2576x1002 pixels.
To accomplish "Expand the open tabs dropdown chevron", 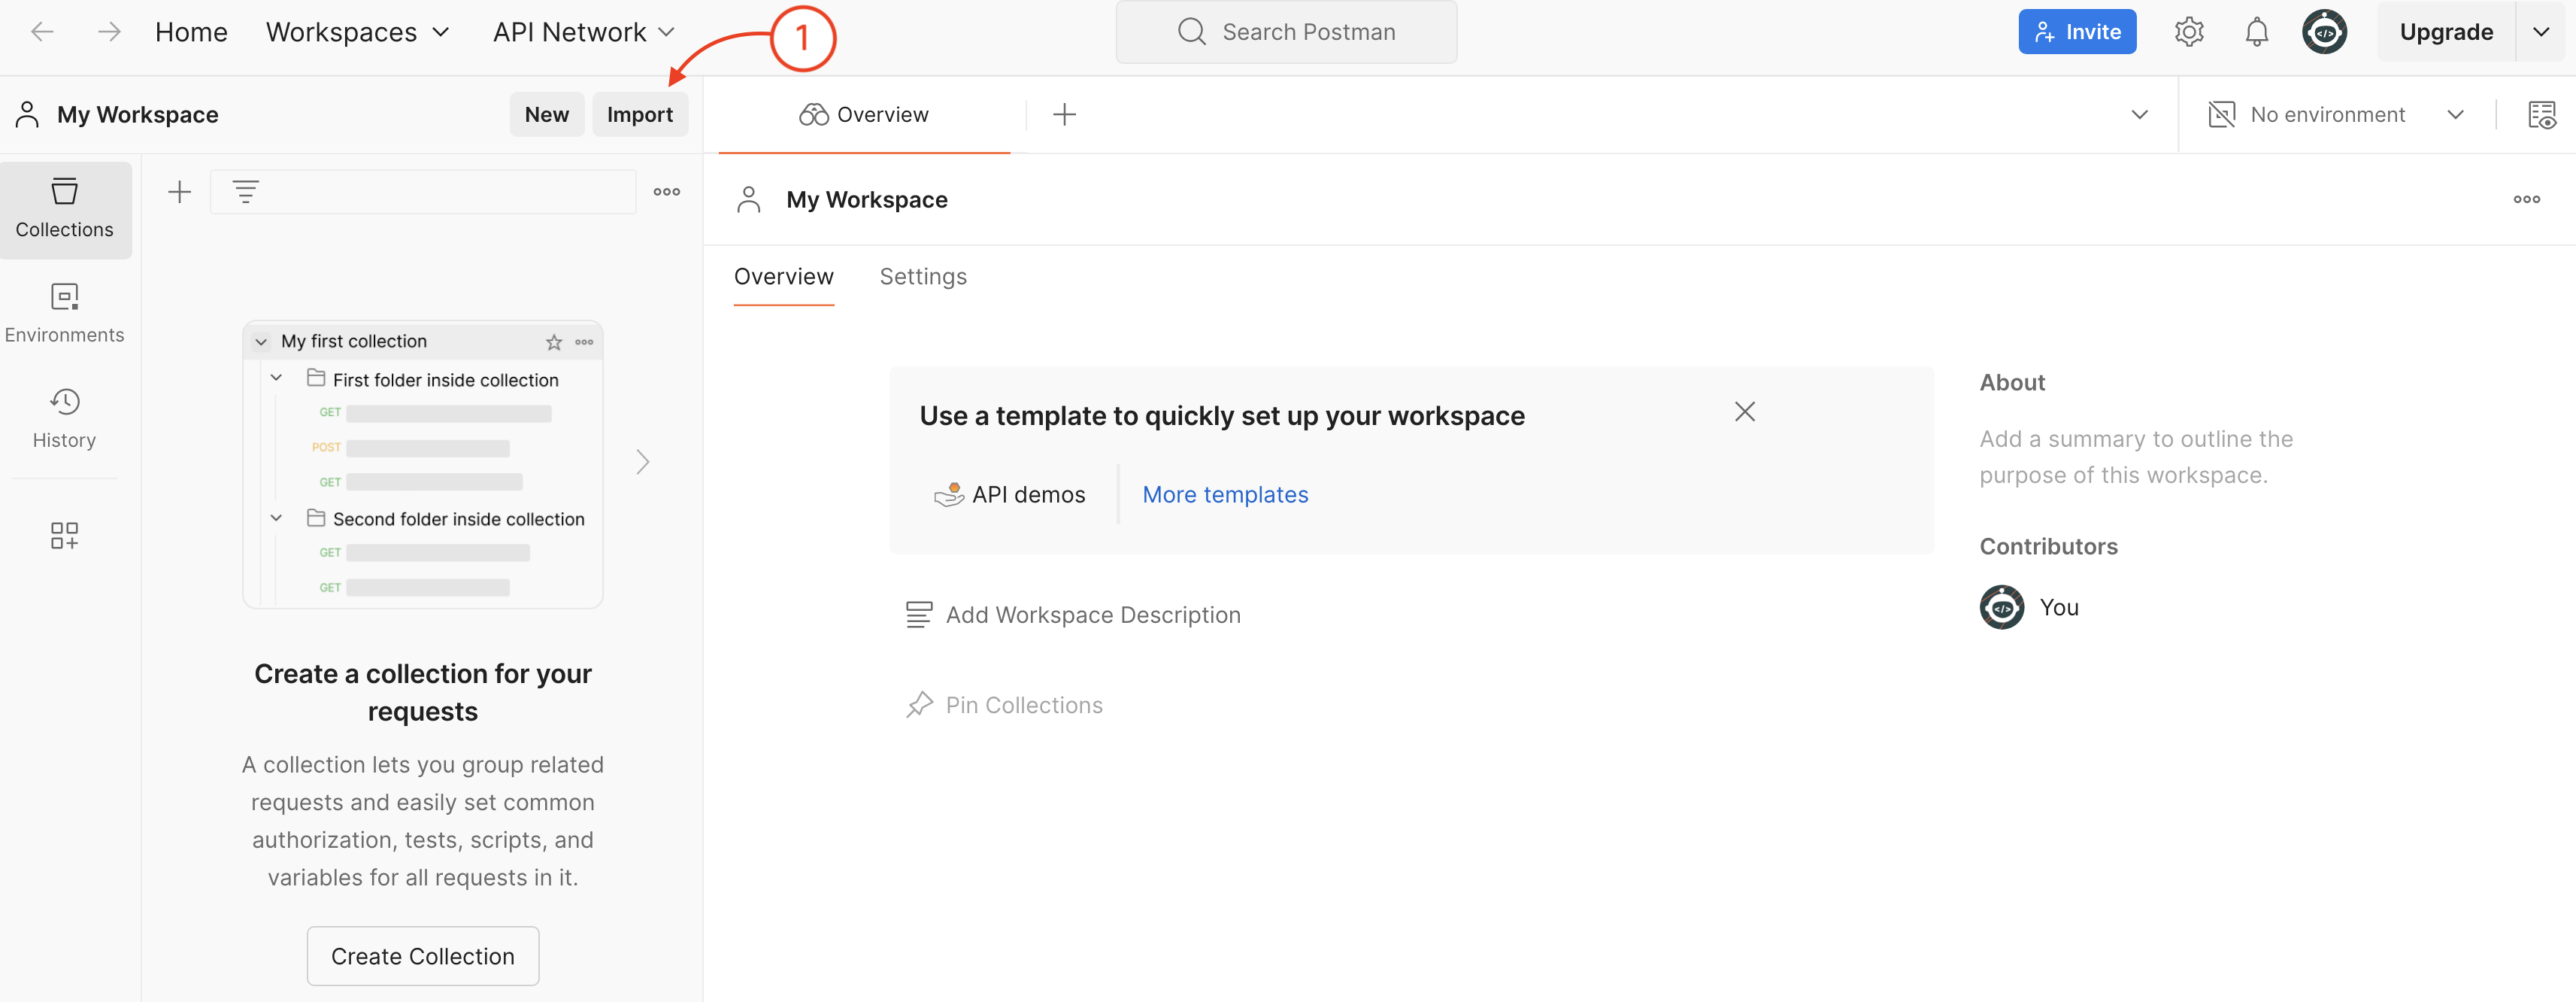I will (2140, 115).
